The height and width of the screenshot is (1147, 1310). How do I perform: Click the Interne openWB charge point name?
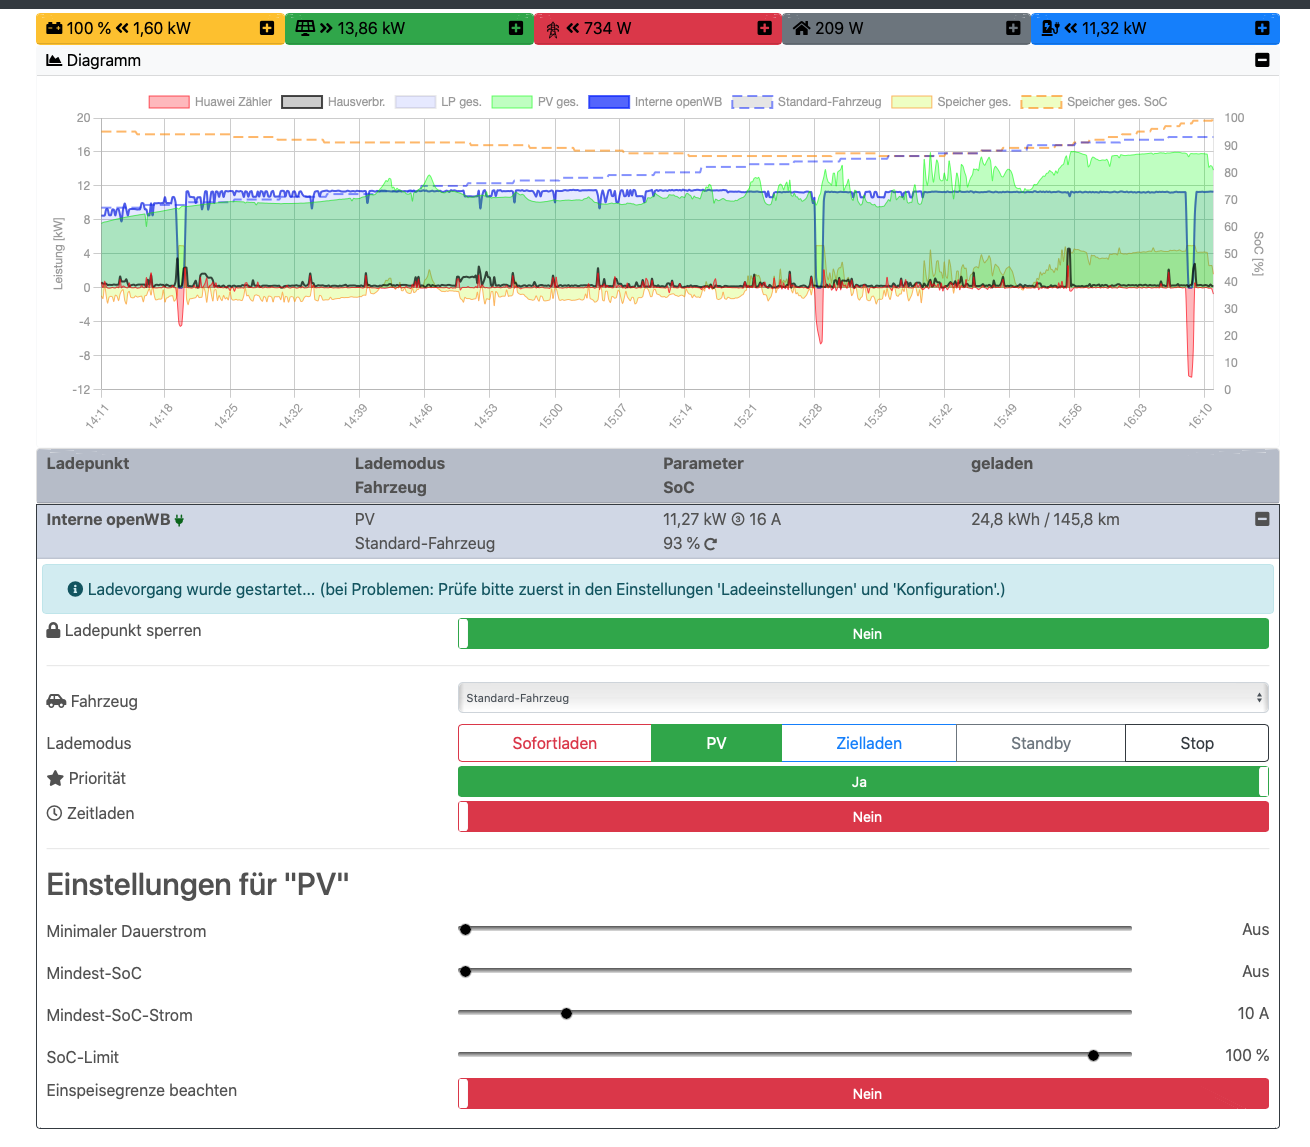pos(108,519)
